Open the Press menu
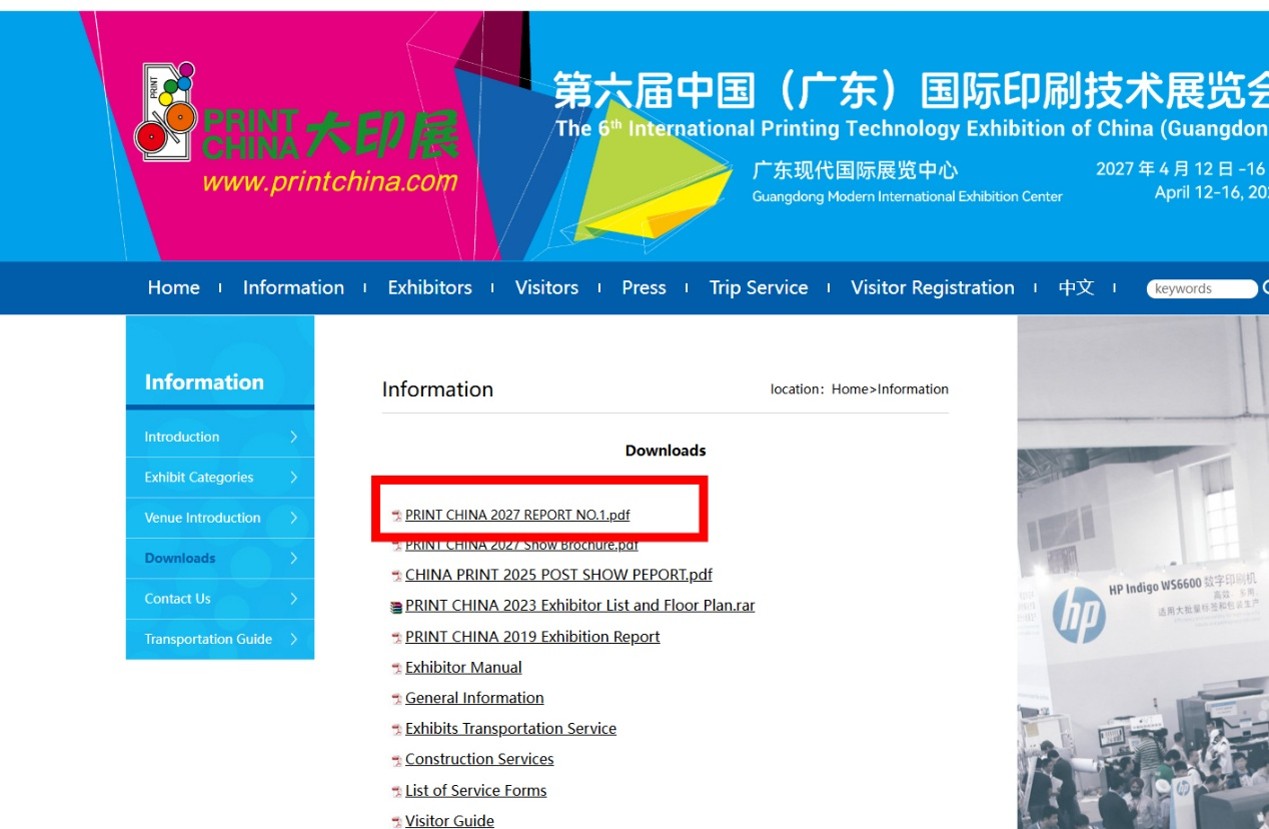The height and width of the screenshot is (829, 1269). [x=644, y=288]
